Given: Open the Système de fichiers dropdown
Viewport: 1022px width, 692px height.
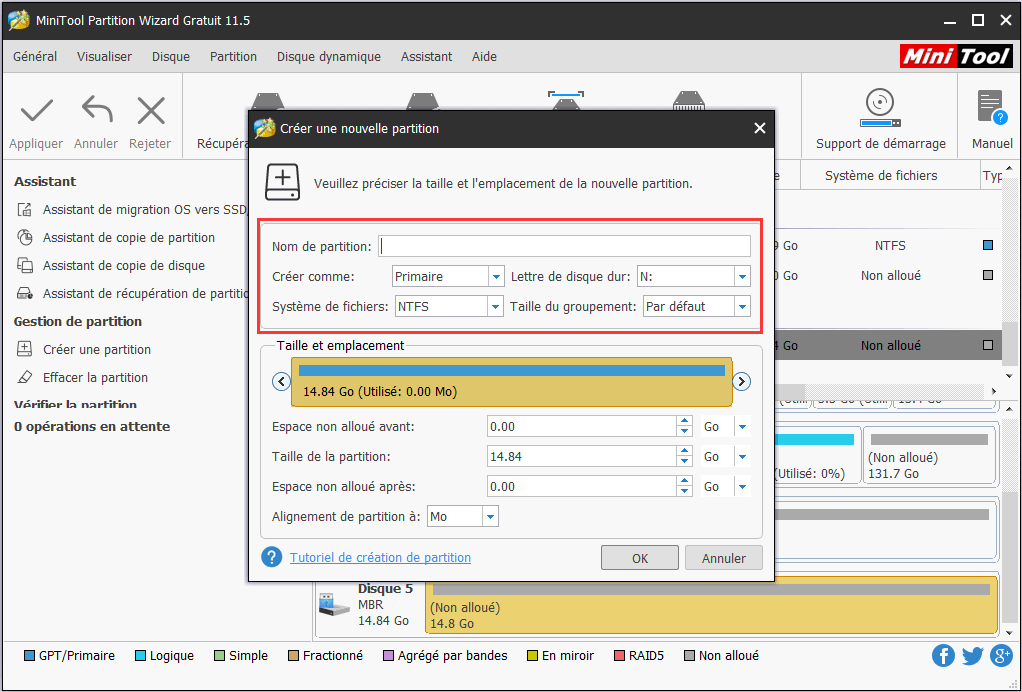Looking at the screenshot, I should click(495, 307).
